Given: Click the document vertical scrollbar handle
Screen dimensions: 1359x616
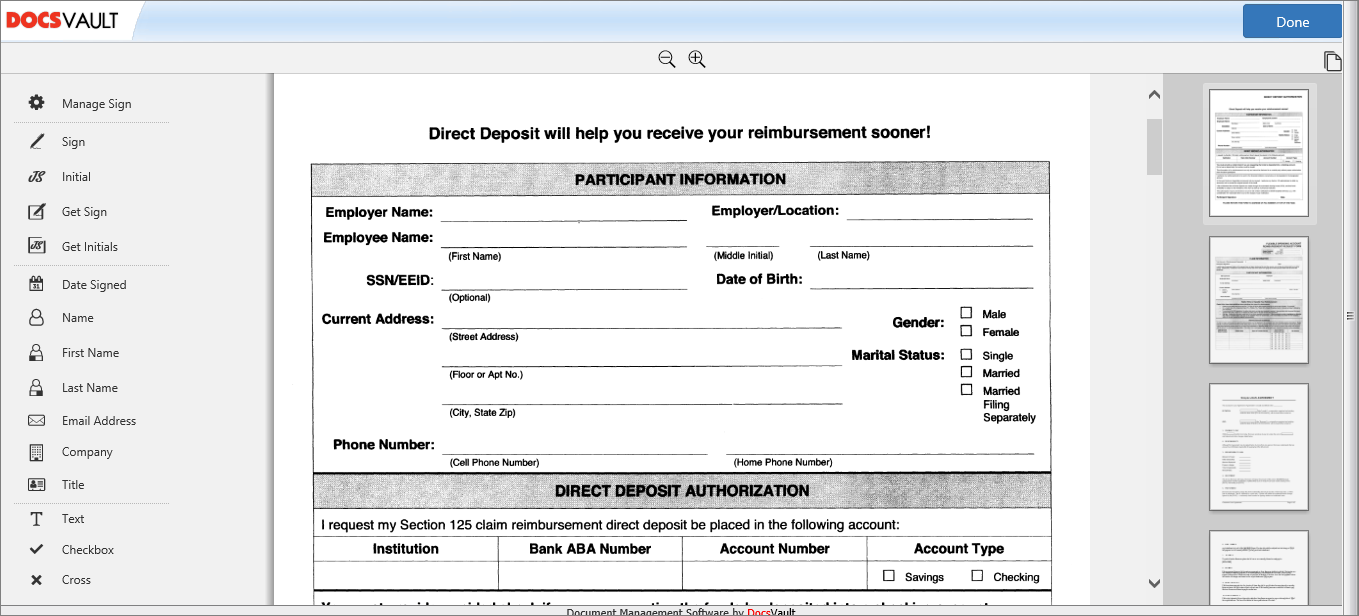Looking at the screenshot, I should click(x=1154, y=147).
